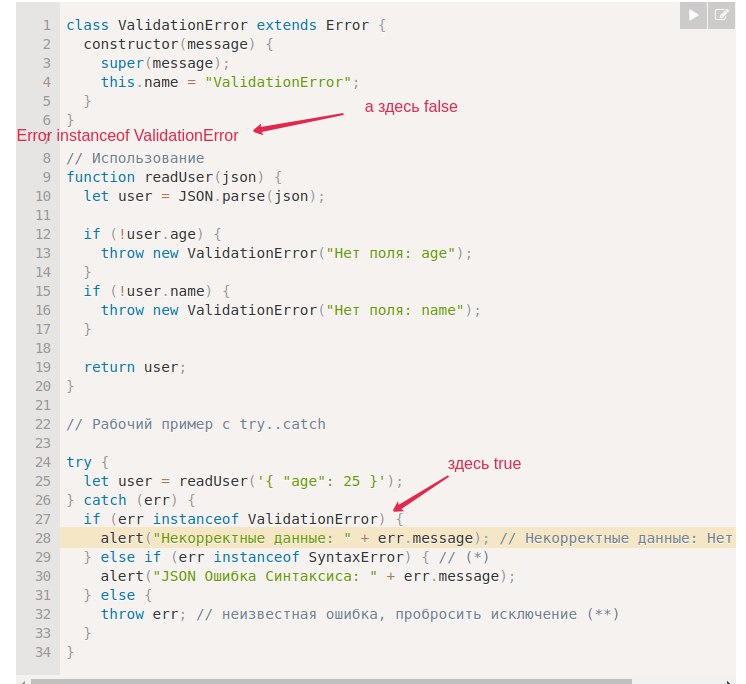Click 'err instanceof ValidationError' on line 27

point(247,519)
